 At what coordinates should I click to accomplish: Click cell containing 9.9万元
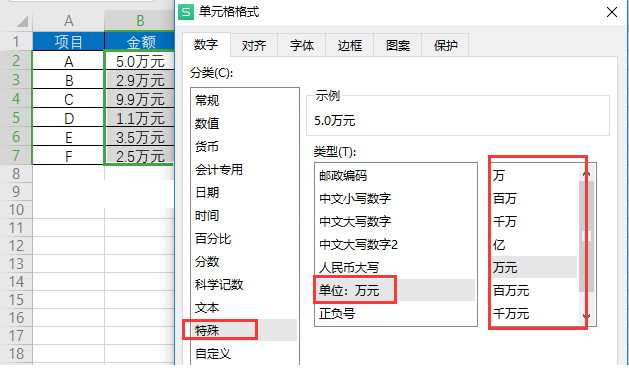tap(140, 99)
